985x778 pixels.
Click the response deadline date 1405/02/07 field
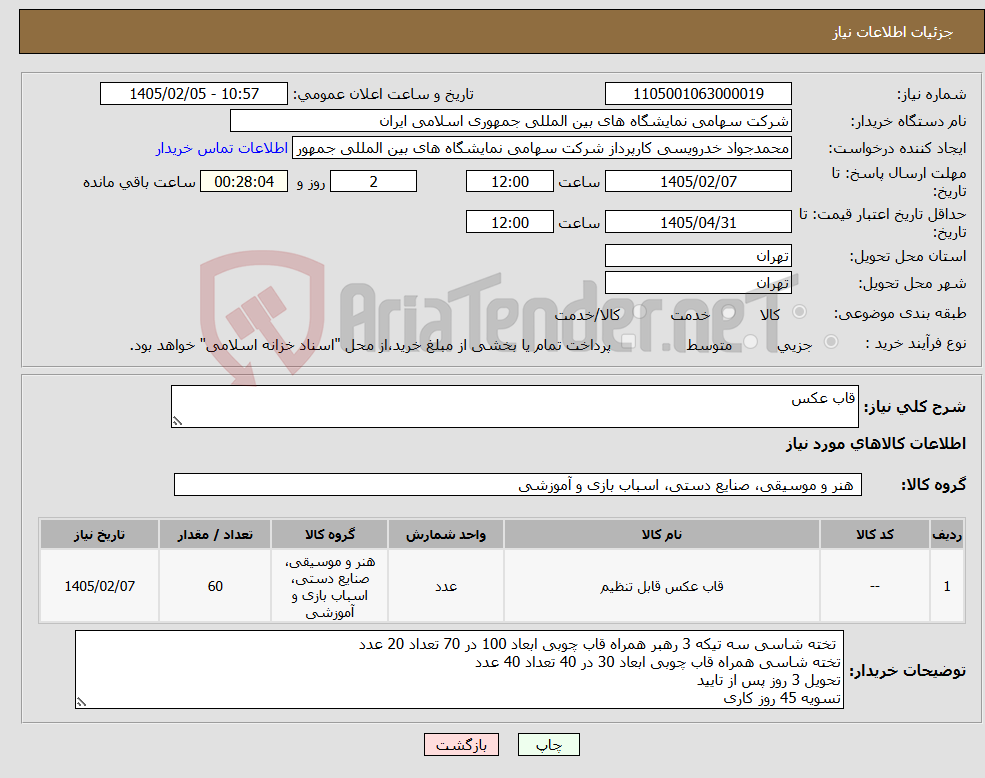tap(698, 182)
